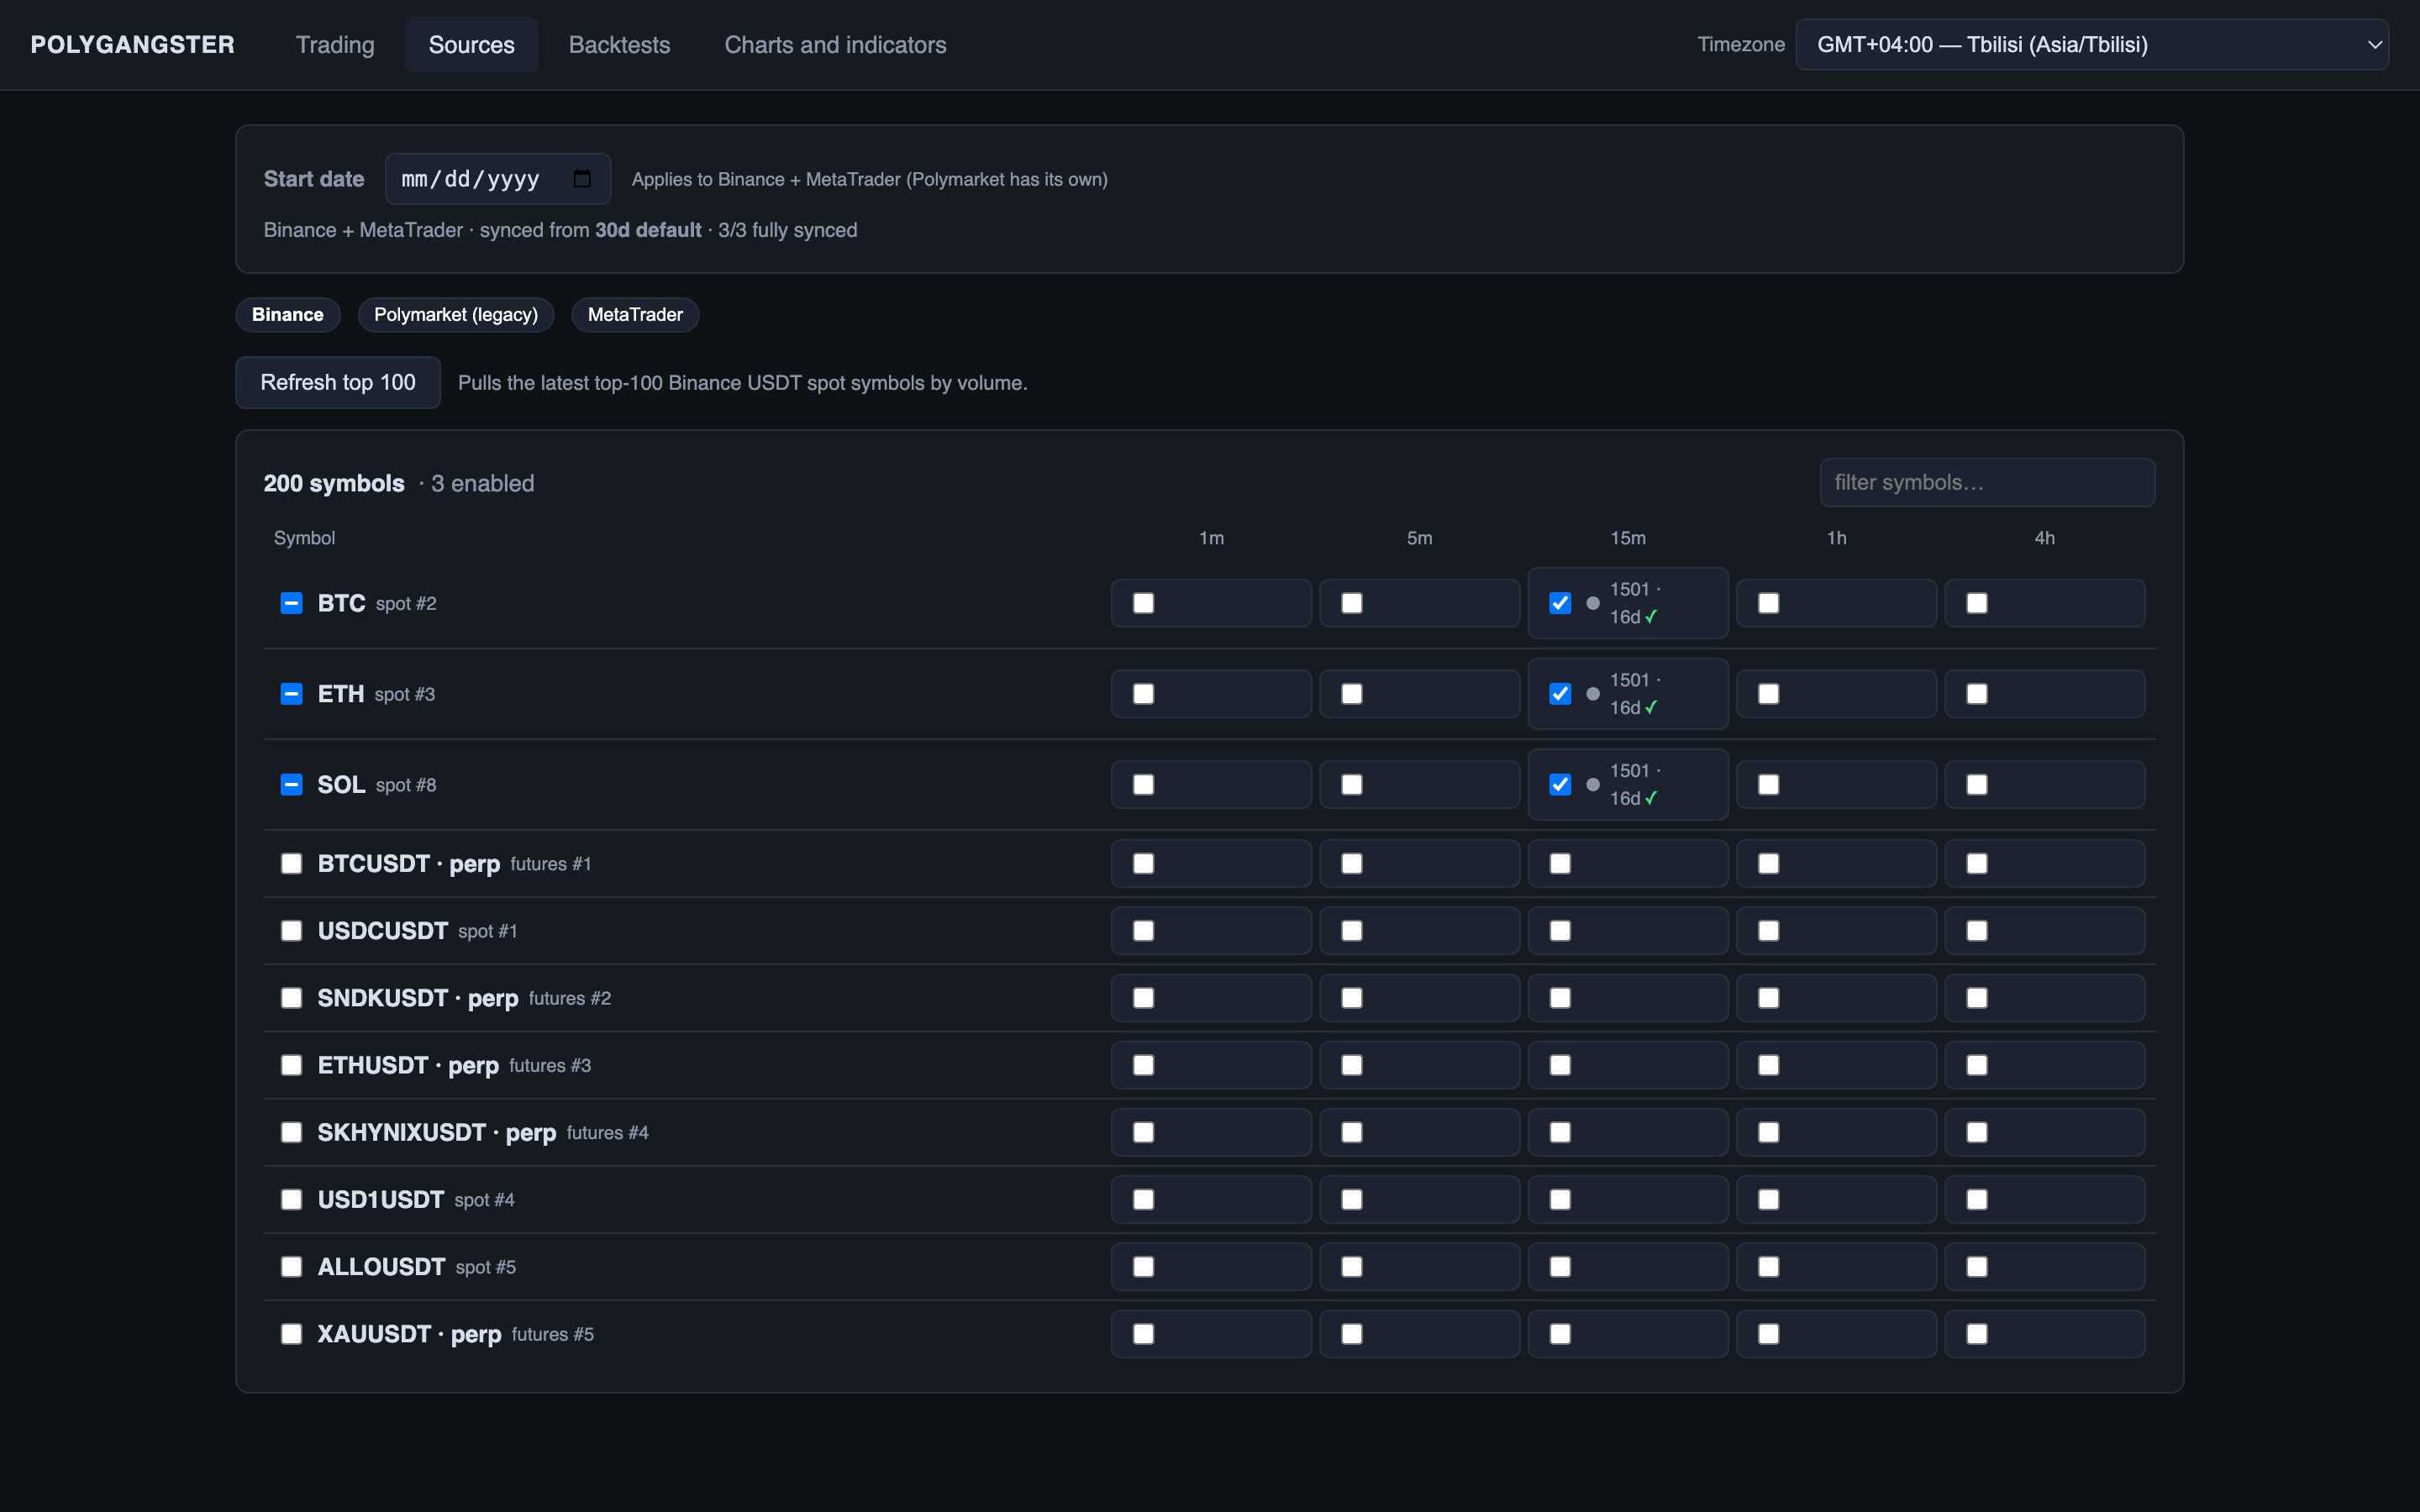The height and width of the screenshot is (1512, 2420).
Task: Enable the SOL 1h timeframe checkbox
Action: (1769, 785)
